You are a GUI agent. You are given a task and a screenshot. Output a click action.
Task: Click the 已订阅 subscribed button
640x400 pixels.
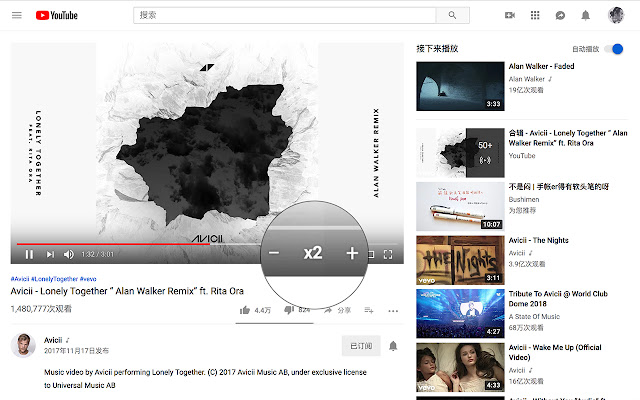tap(361, 346)
